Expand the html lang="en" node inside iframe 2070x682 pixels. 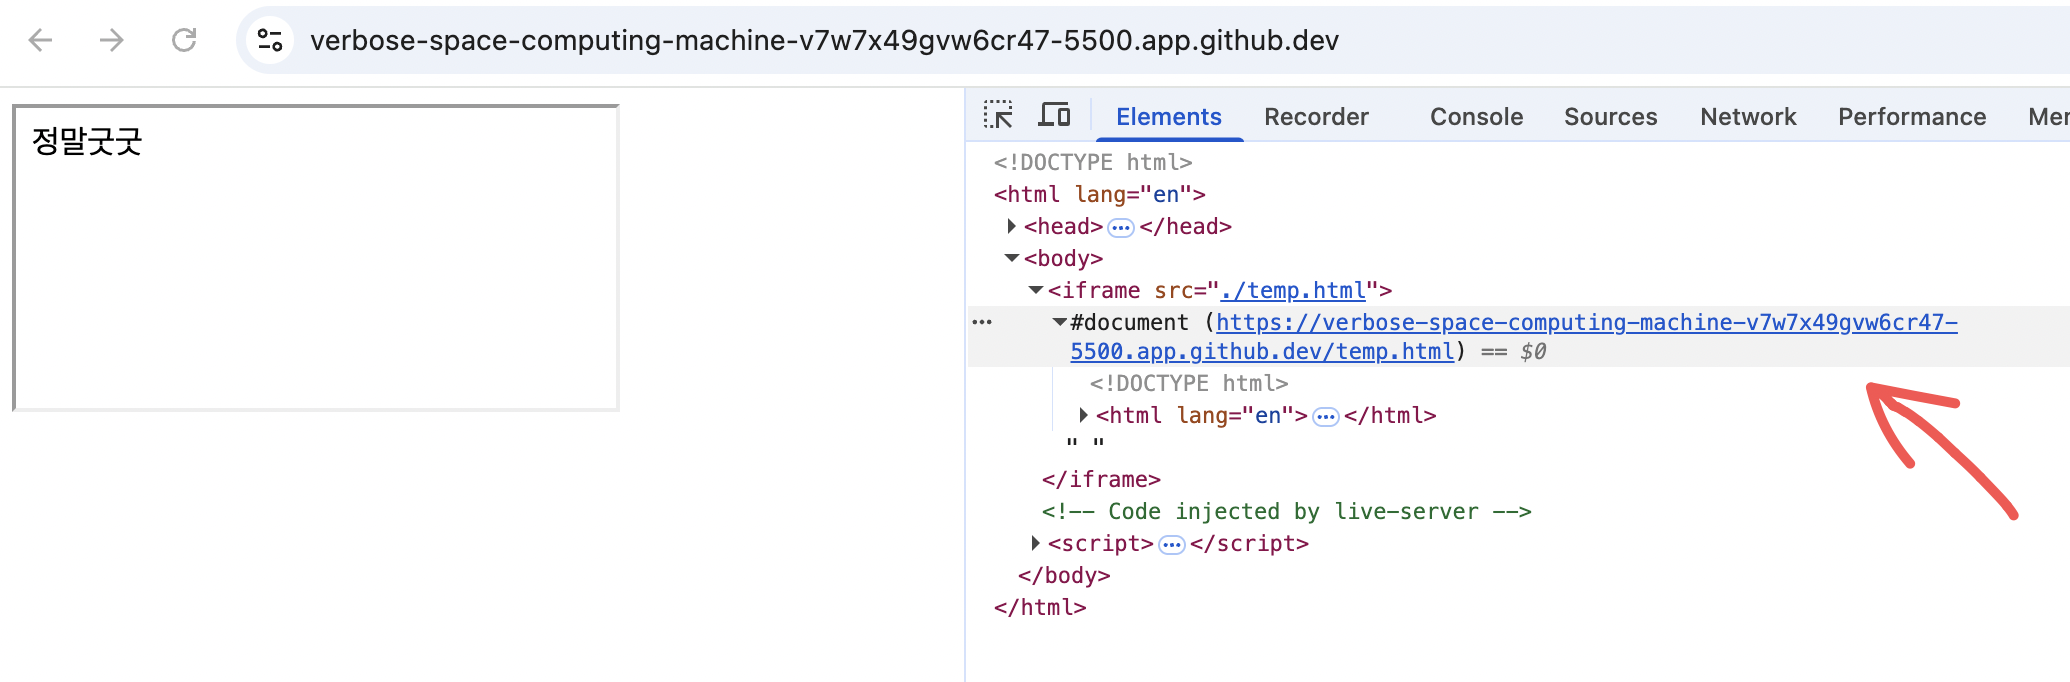(x=1084, y=415)
